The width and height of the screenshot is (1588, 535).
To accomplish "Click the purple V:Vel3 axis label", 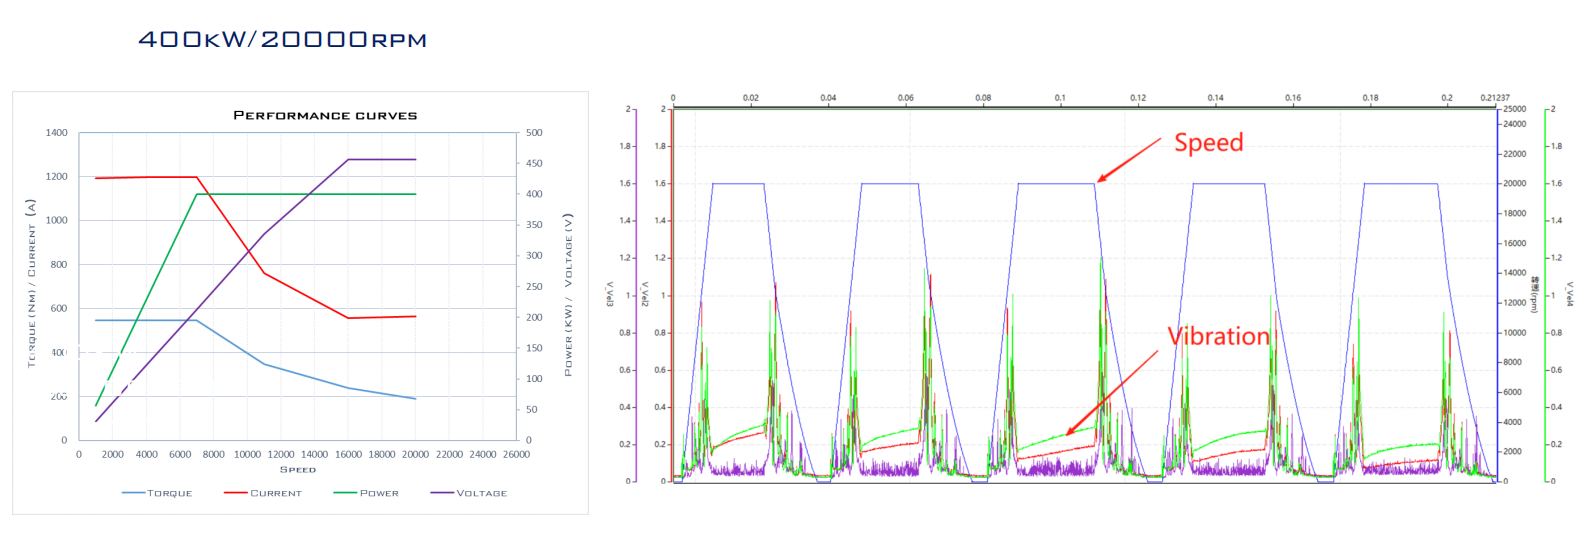I will pyautogui.click(x=609, y=294).
